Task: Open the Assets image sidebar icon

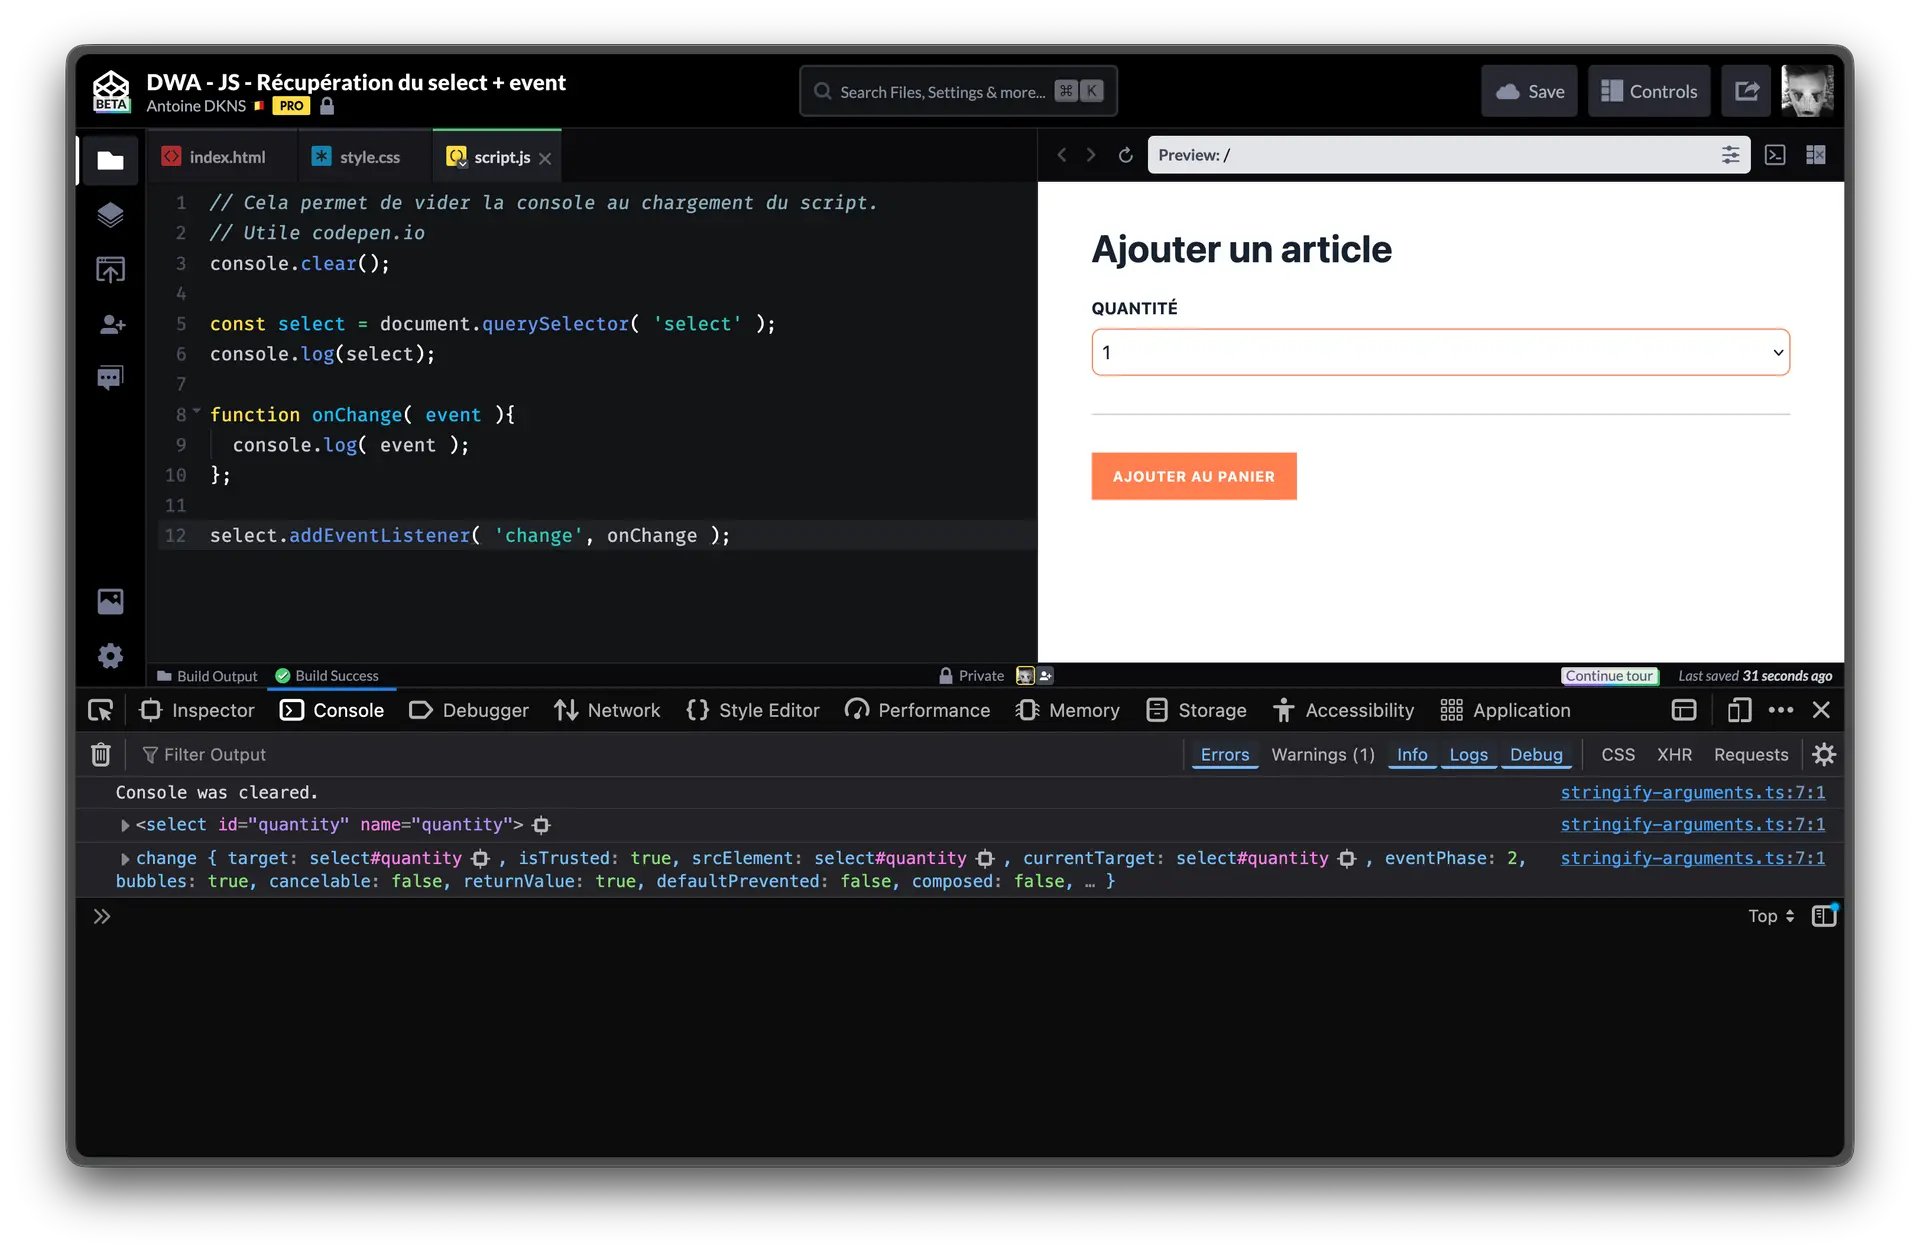Action: 110,601
